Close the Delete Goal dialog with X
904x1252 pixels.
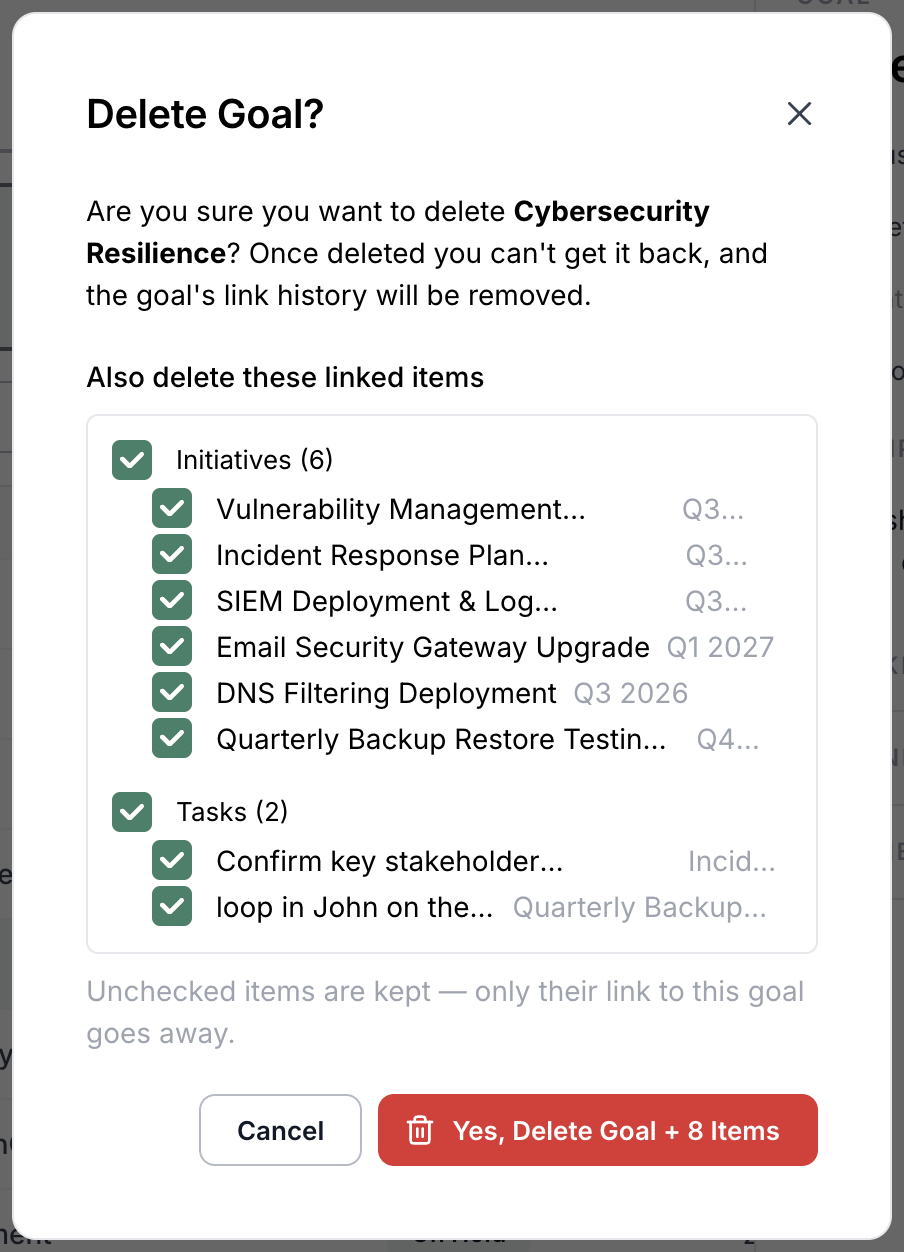[x=799, y=114]
